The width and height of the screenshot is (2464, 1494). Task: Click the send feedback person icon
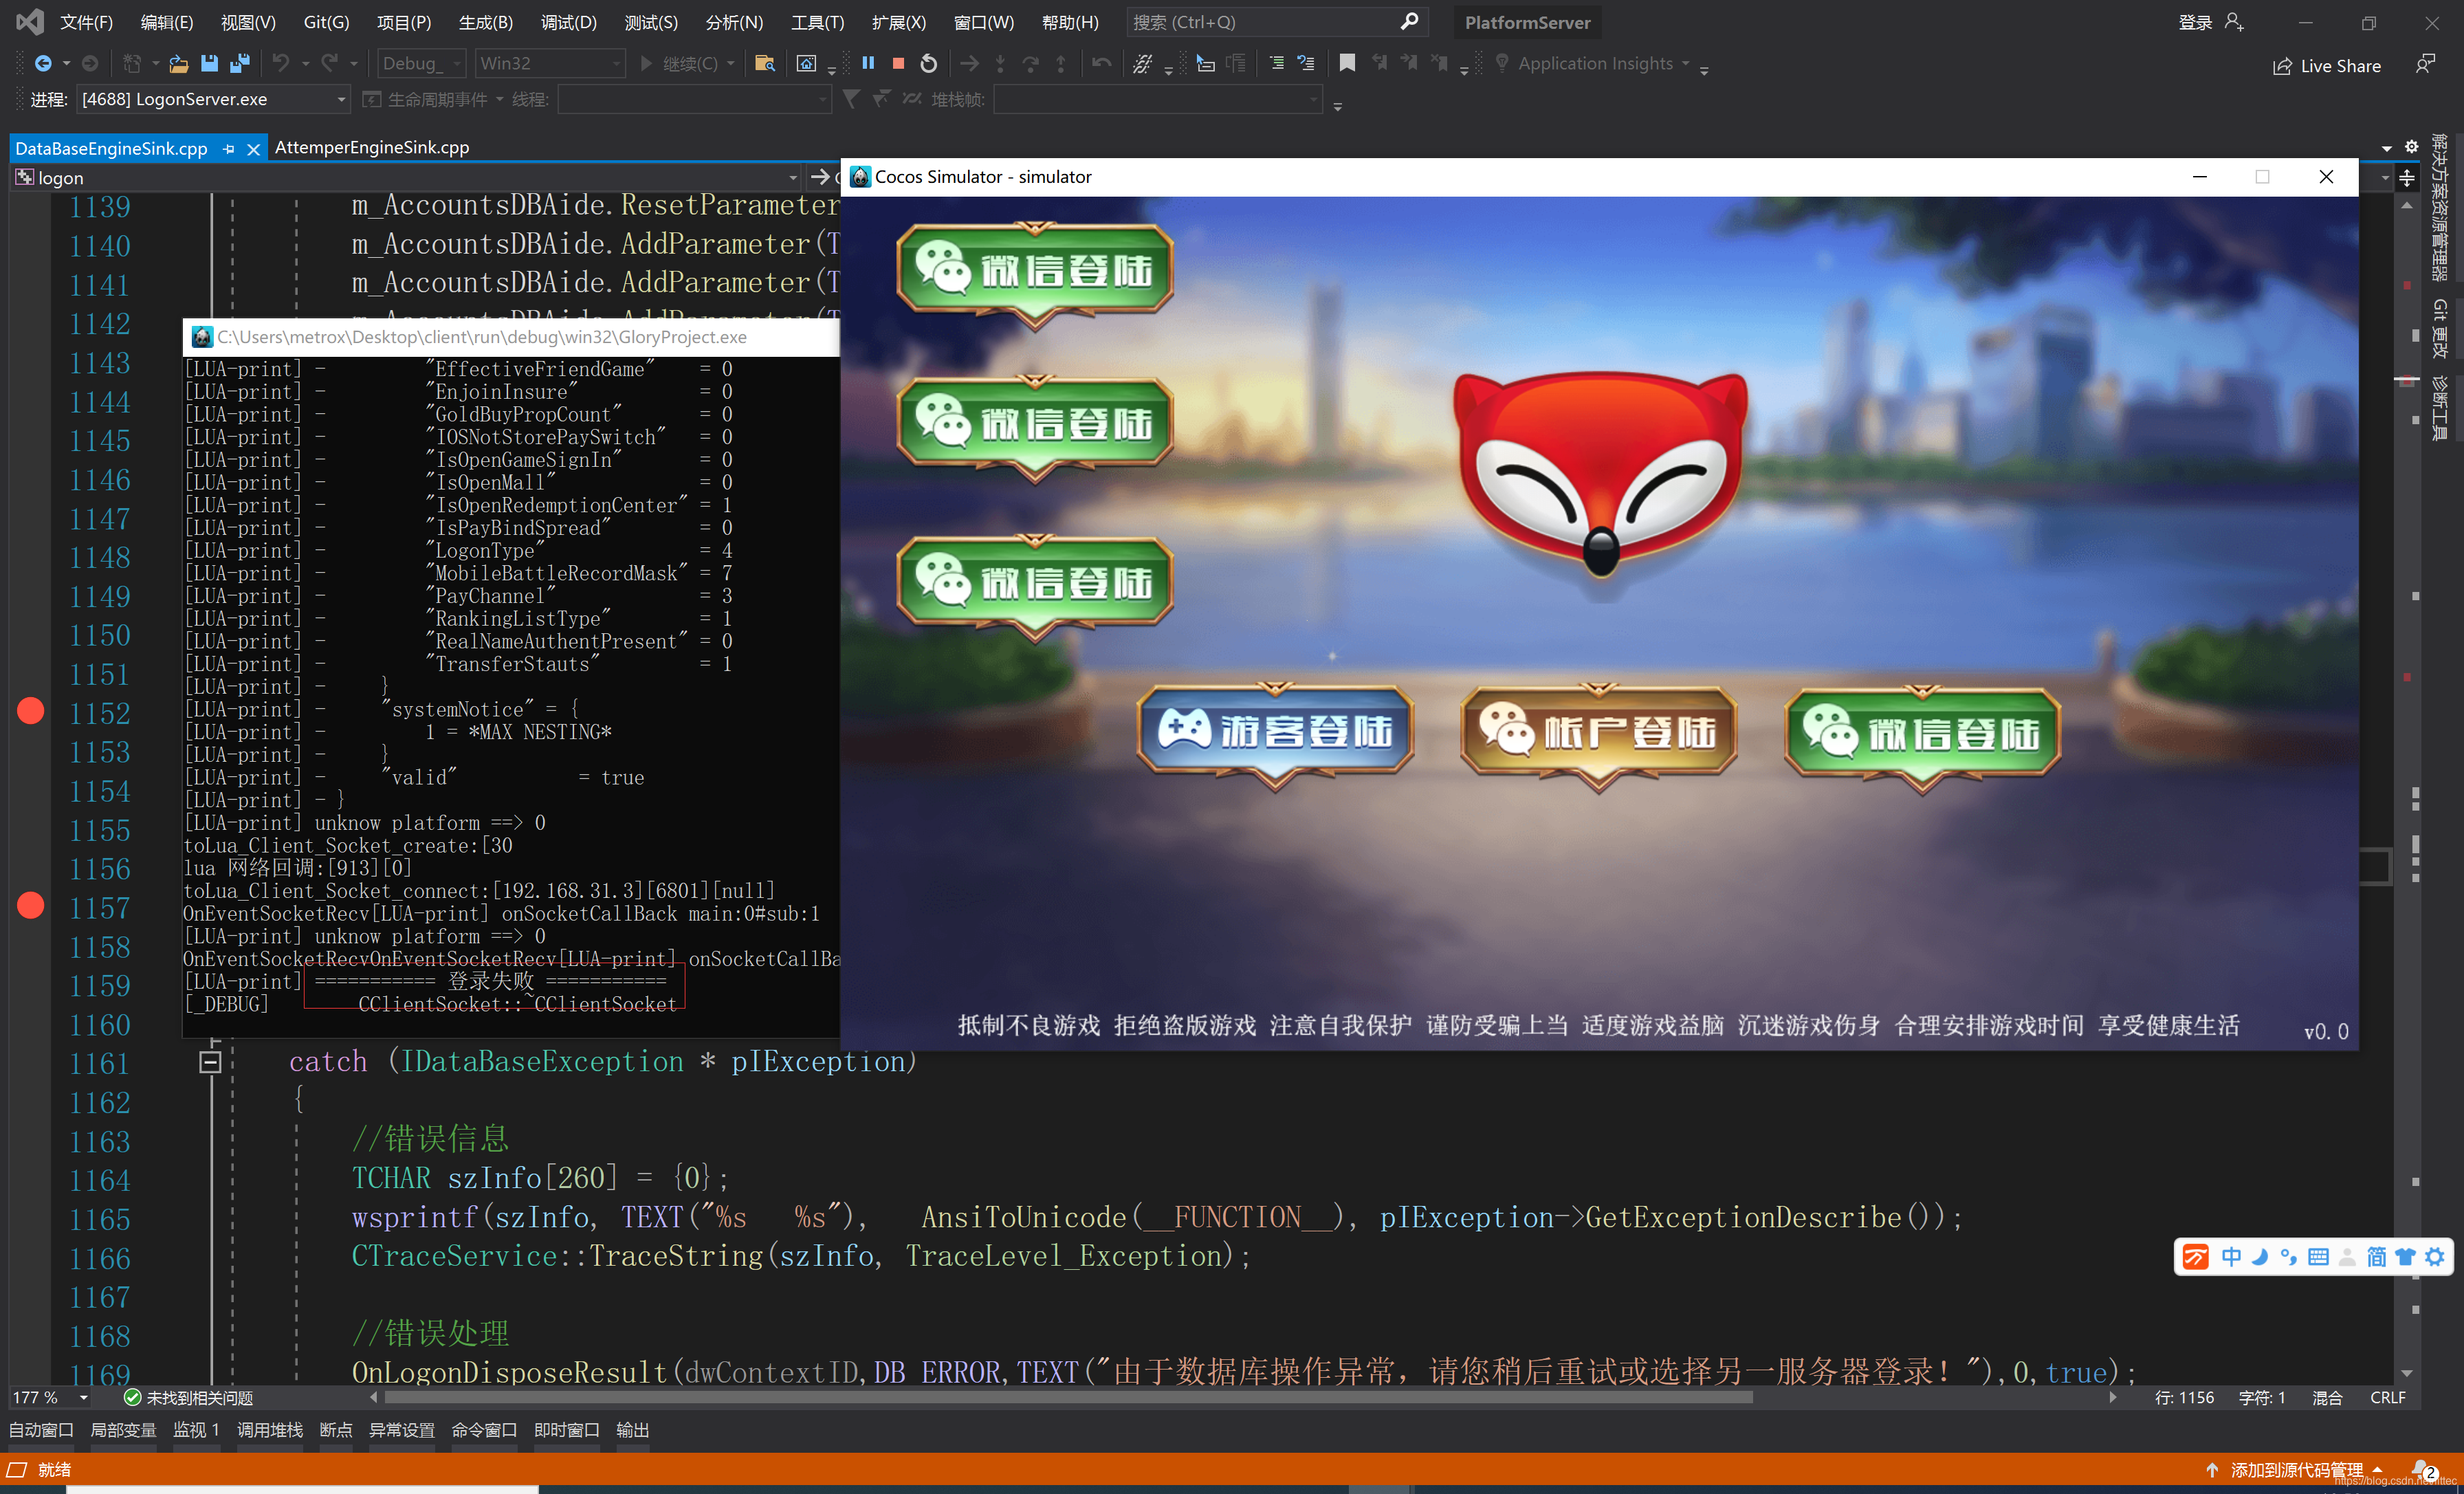[2425, 64]
